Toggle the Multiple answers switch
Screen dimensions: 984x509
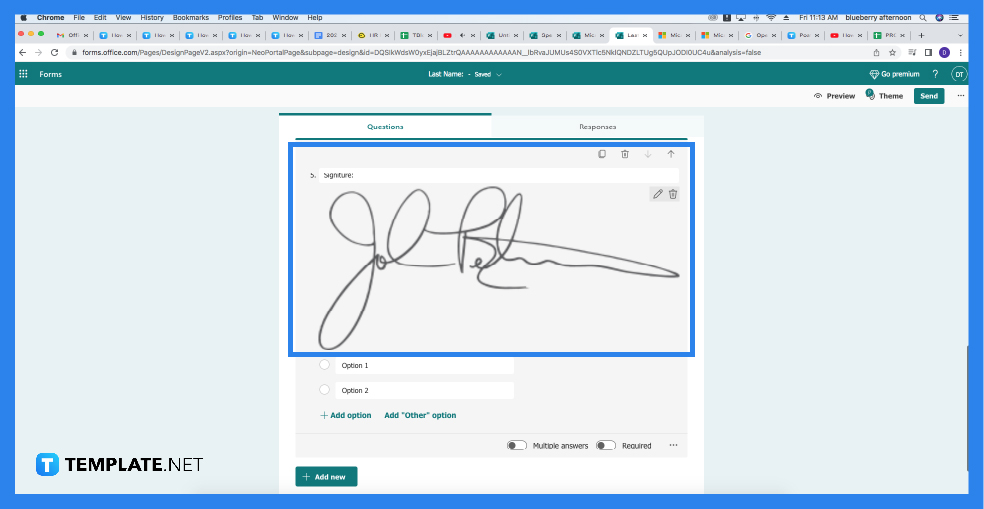click(x=516, y=446)
